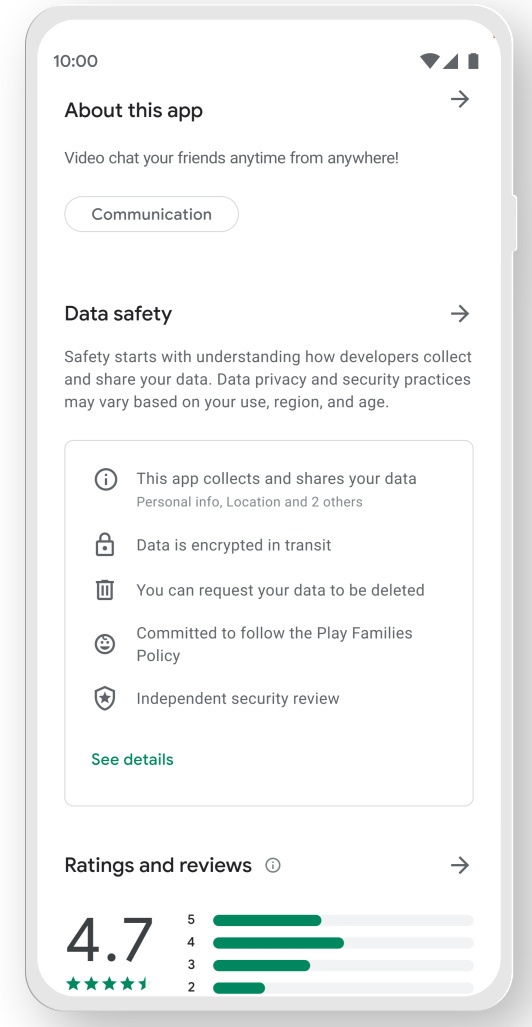Open Ratings and reviews arrow

tap(460, 865)
